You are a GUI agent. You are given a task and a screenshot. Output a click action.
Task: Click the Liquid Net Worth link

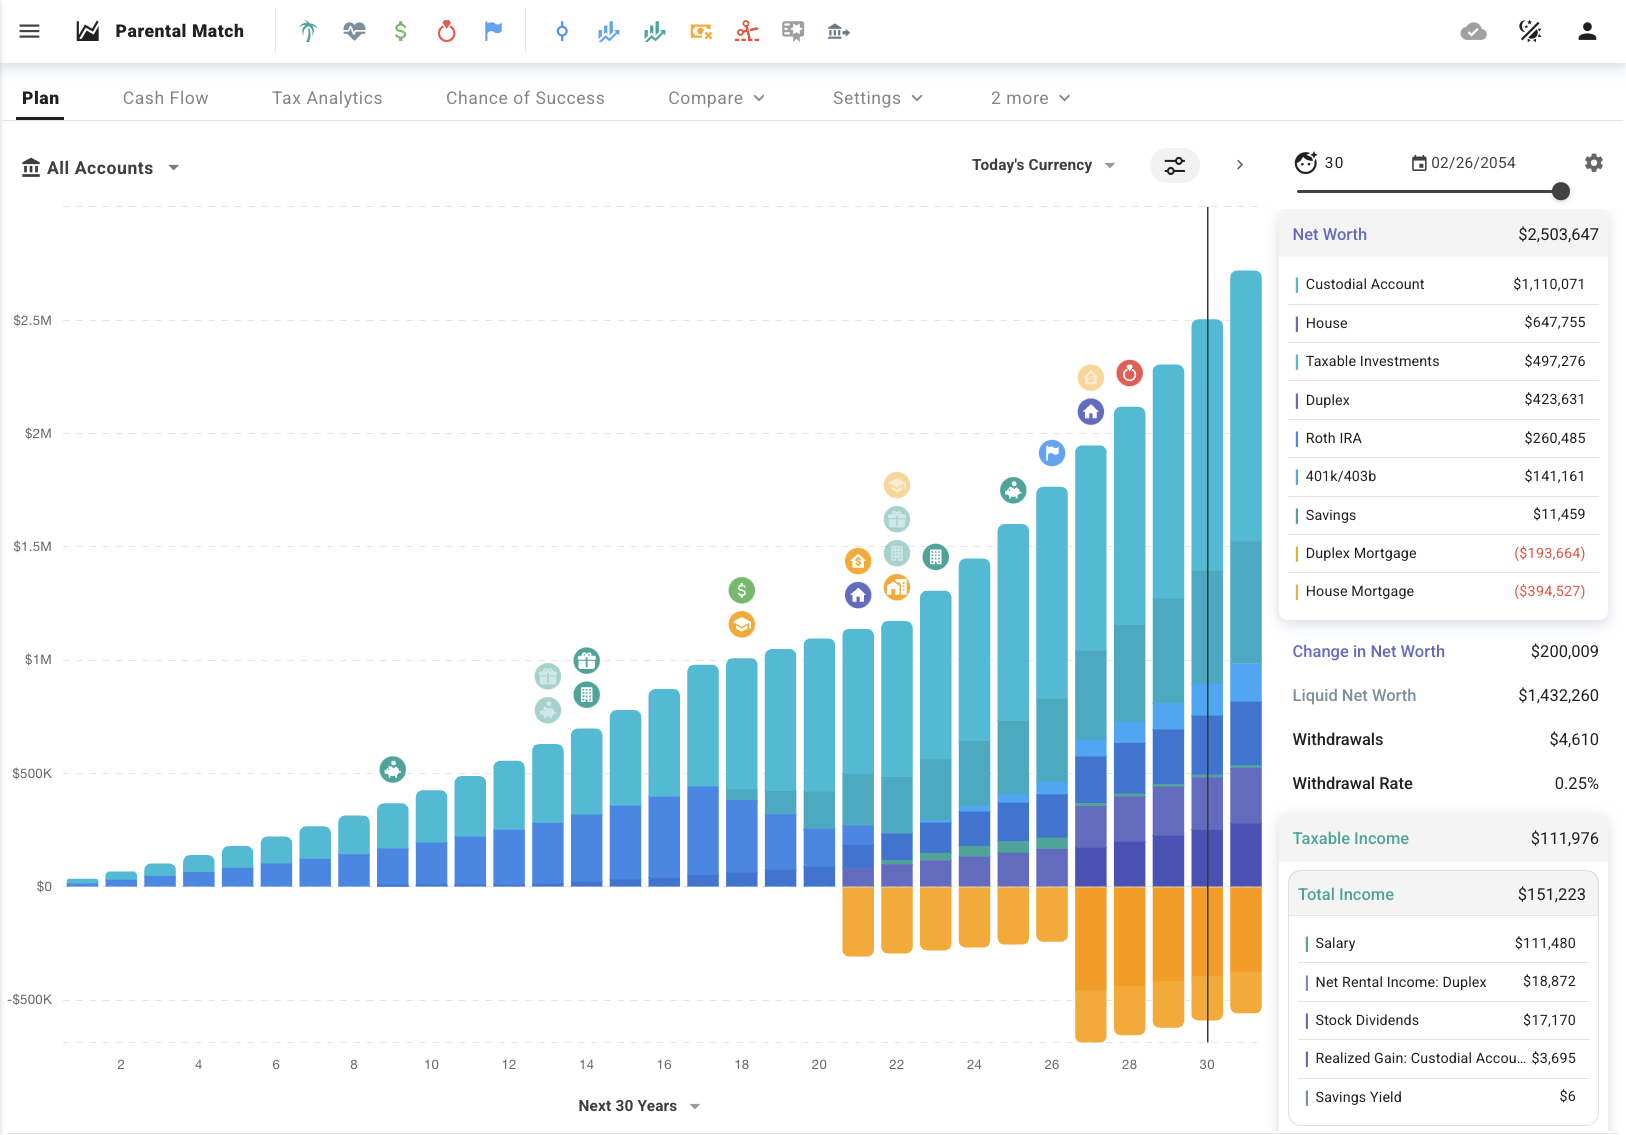point(1354,695)
